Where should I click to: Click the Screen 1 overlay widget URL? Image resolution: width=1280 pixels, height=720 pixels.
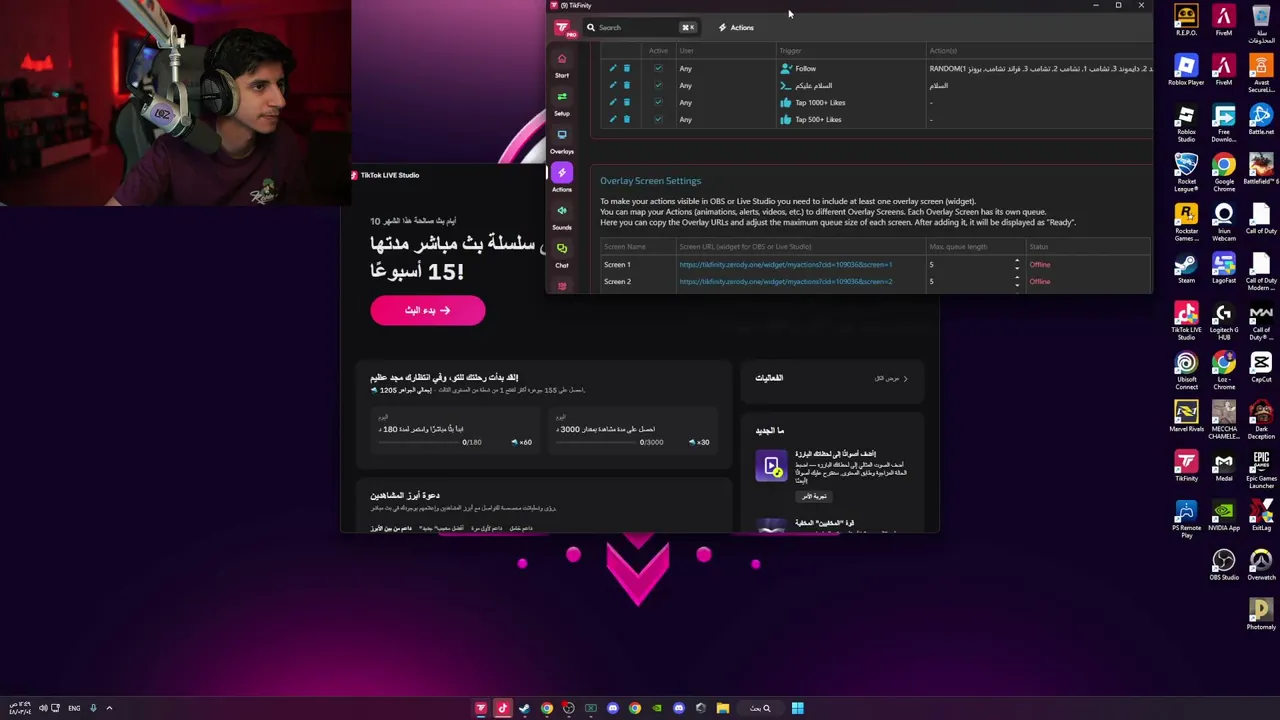click(786, 264)
